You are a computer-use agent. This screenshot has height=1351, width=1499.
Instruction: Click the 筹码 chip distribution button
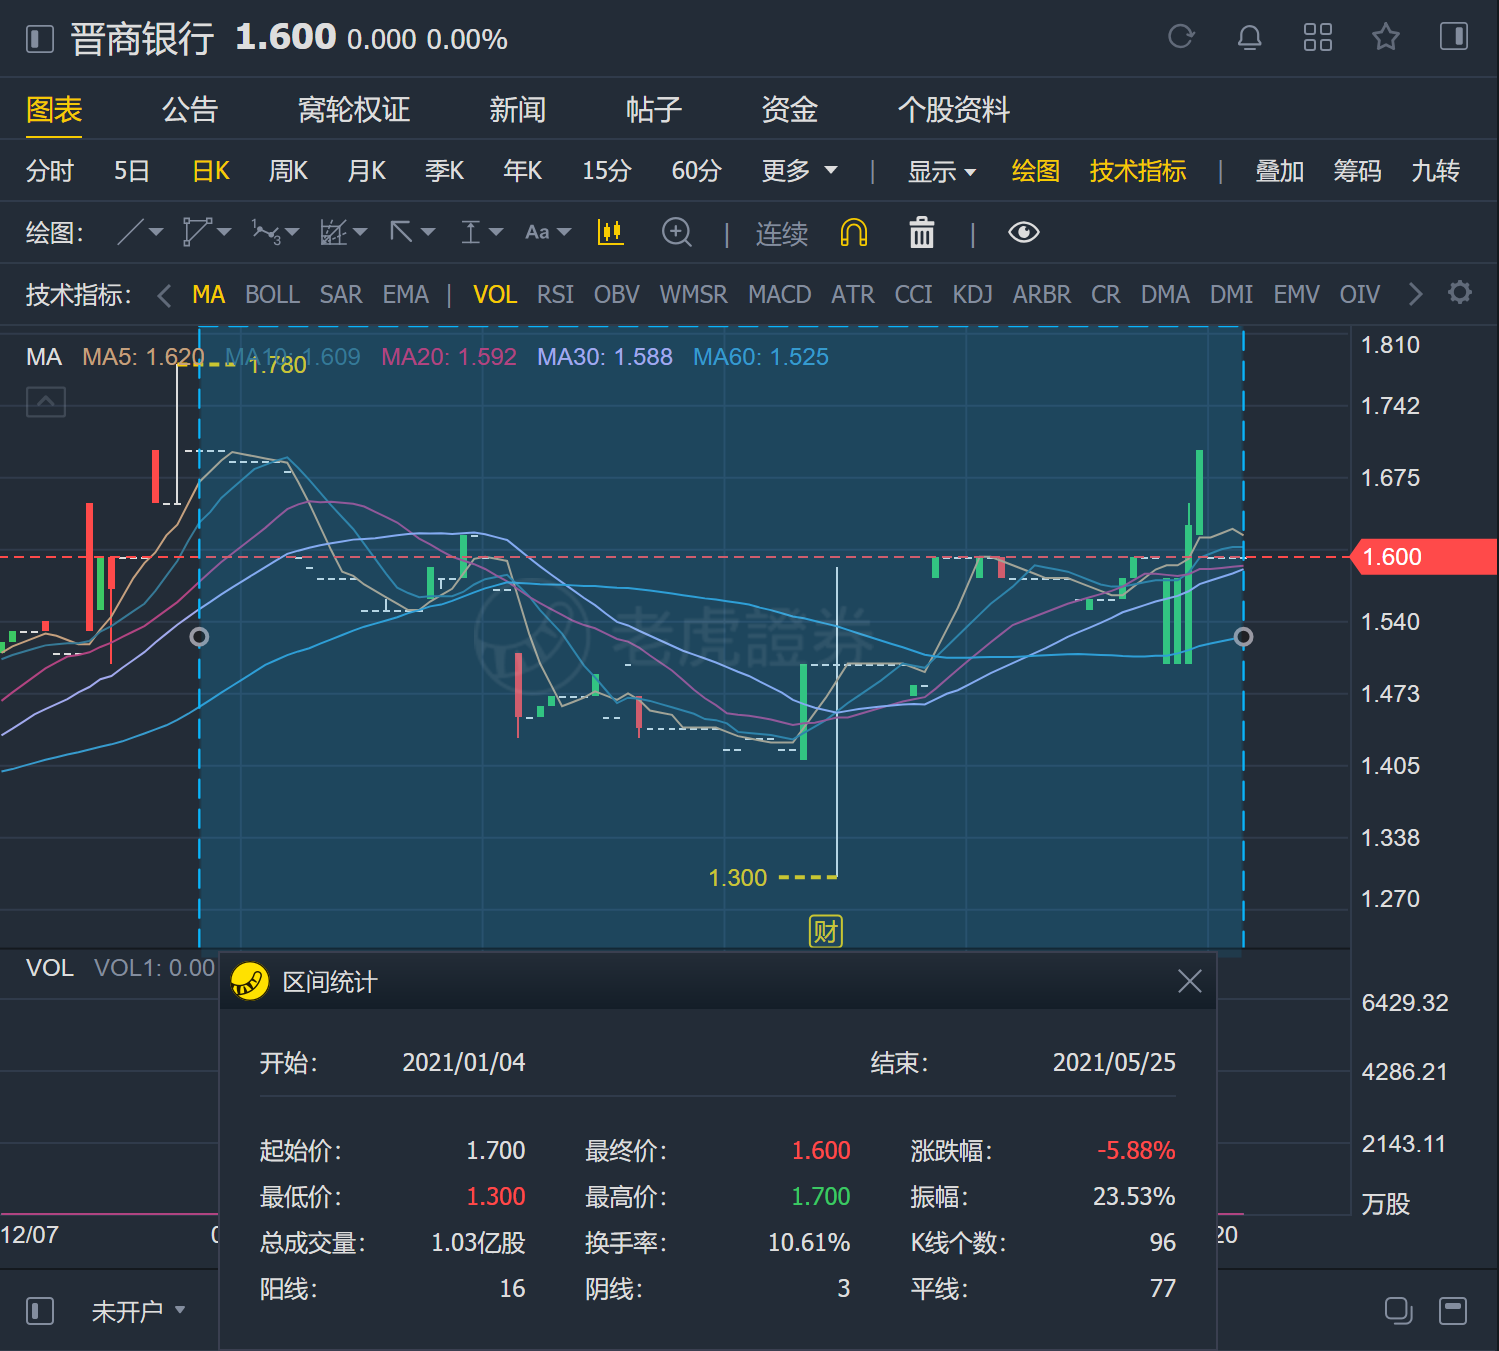pos(1357,171)
